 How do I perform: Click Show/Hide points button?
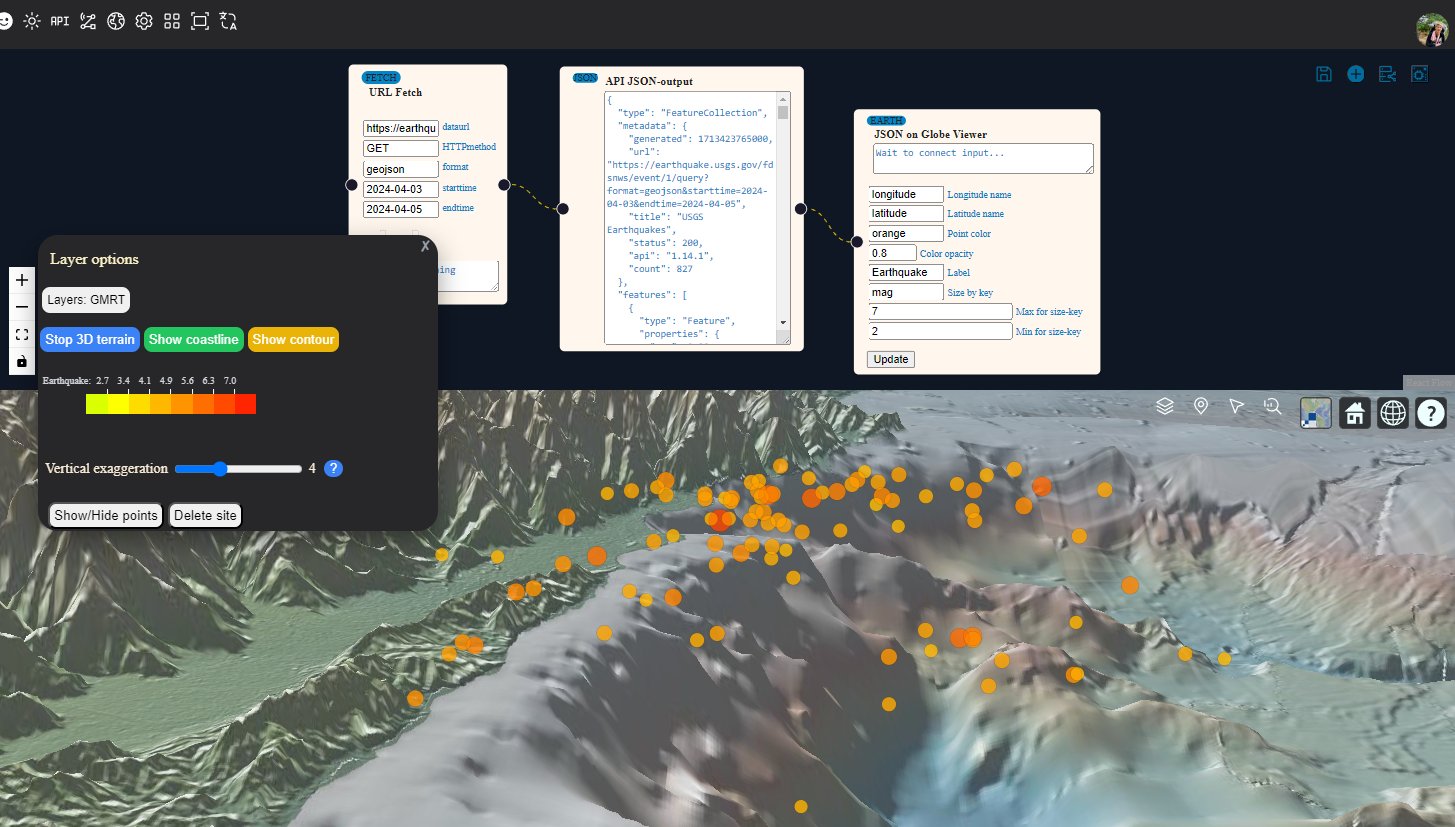coord(106,515)
